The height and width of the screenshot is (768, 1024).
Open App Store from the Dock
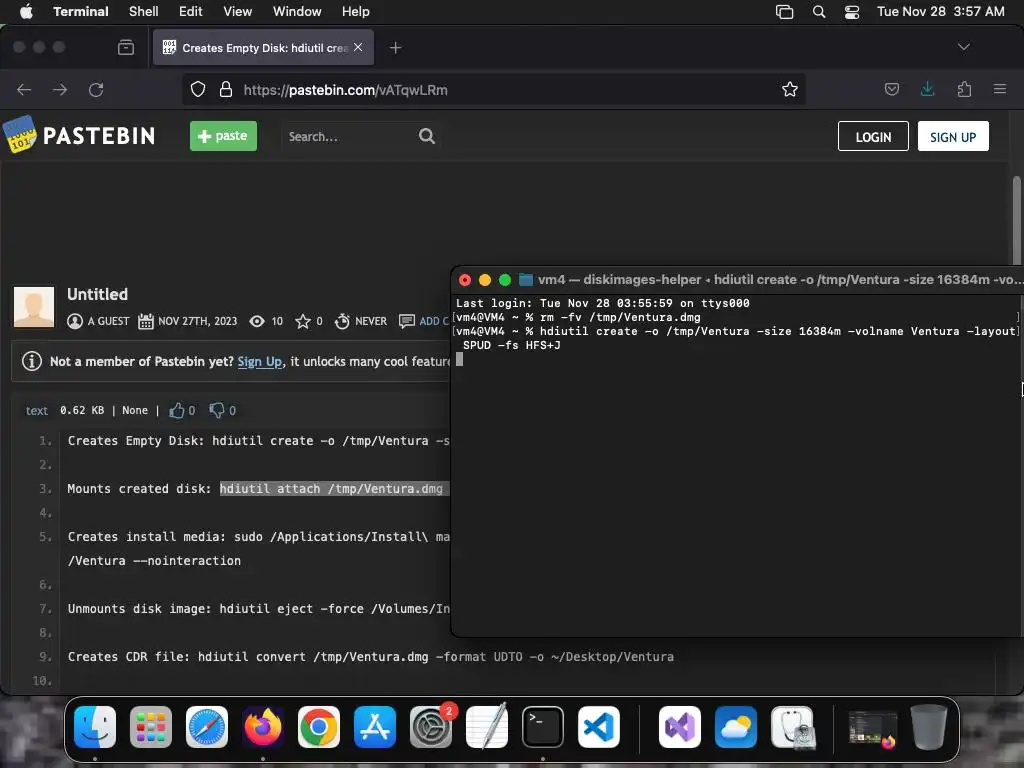pyautogui.click(x=375, y=727)
